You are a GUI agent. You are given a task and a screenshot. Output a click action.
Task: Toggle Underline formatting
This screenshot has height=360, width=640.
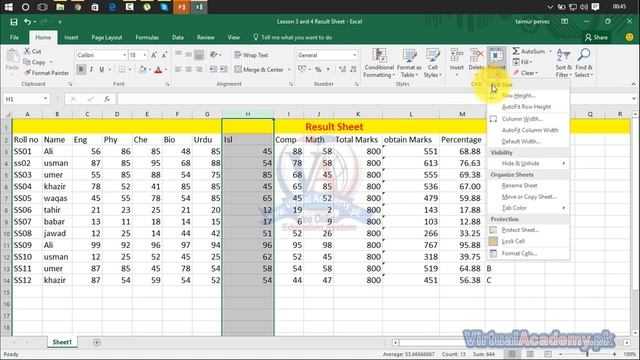pos(102,69)
